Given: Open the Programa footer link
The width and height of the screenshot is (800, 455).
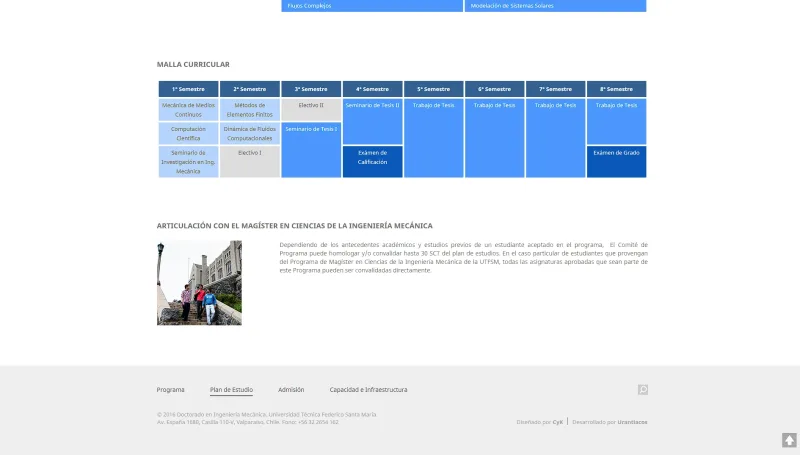Looking at the screenshot, I should click(x=170, y=390).
